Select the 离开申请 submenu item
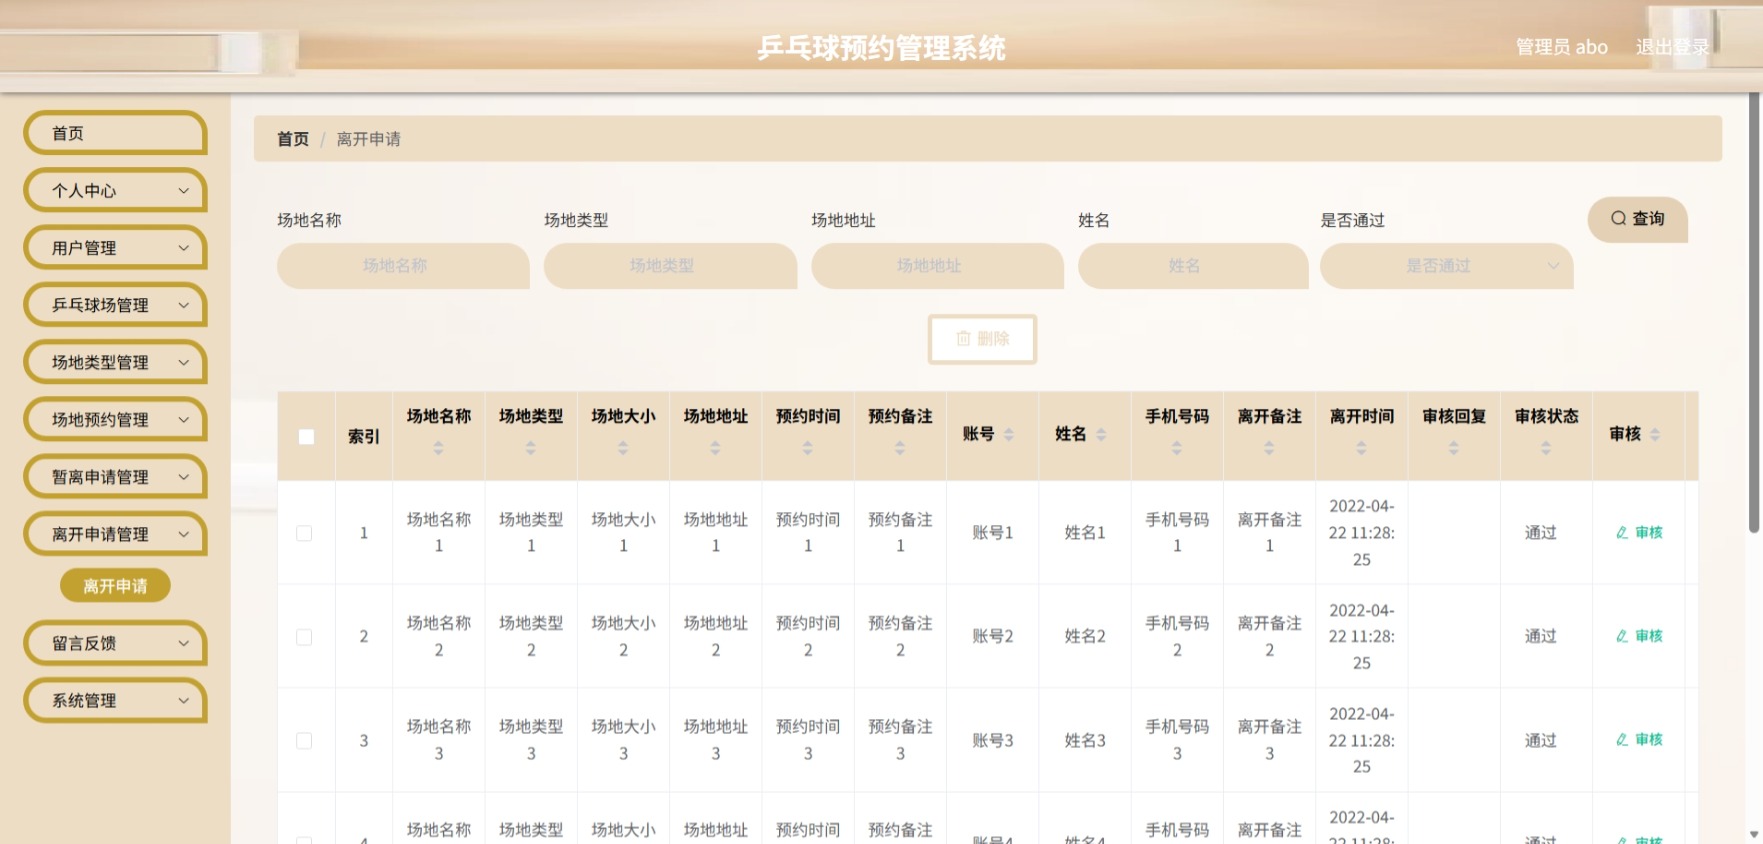Screen dimensions: 1763x844 (x=115, y=586)
